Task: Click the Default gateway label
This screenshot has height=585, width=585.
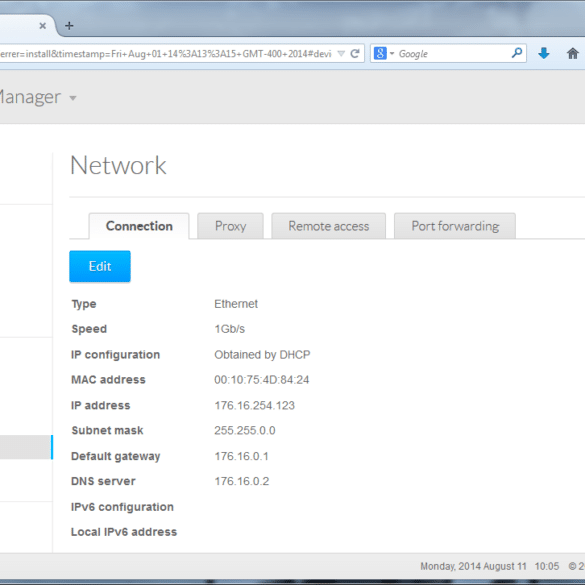Action: [116, 456]
